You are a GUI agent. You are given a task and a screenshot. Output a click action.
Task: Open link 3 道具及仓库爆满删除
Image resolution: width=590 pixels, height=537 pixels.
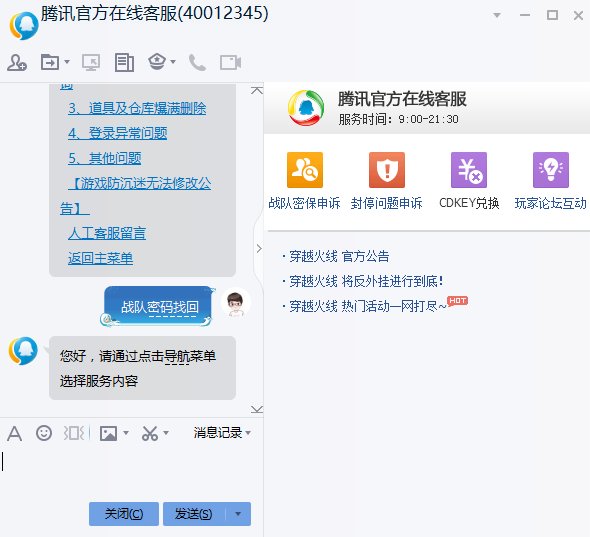pos(137,108)
